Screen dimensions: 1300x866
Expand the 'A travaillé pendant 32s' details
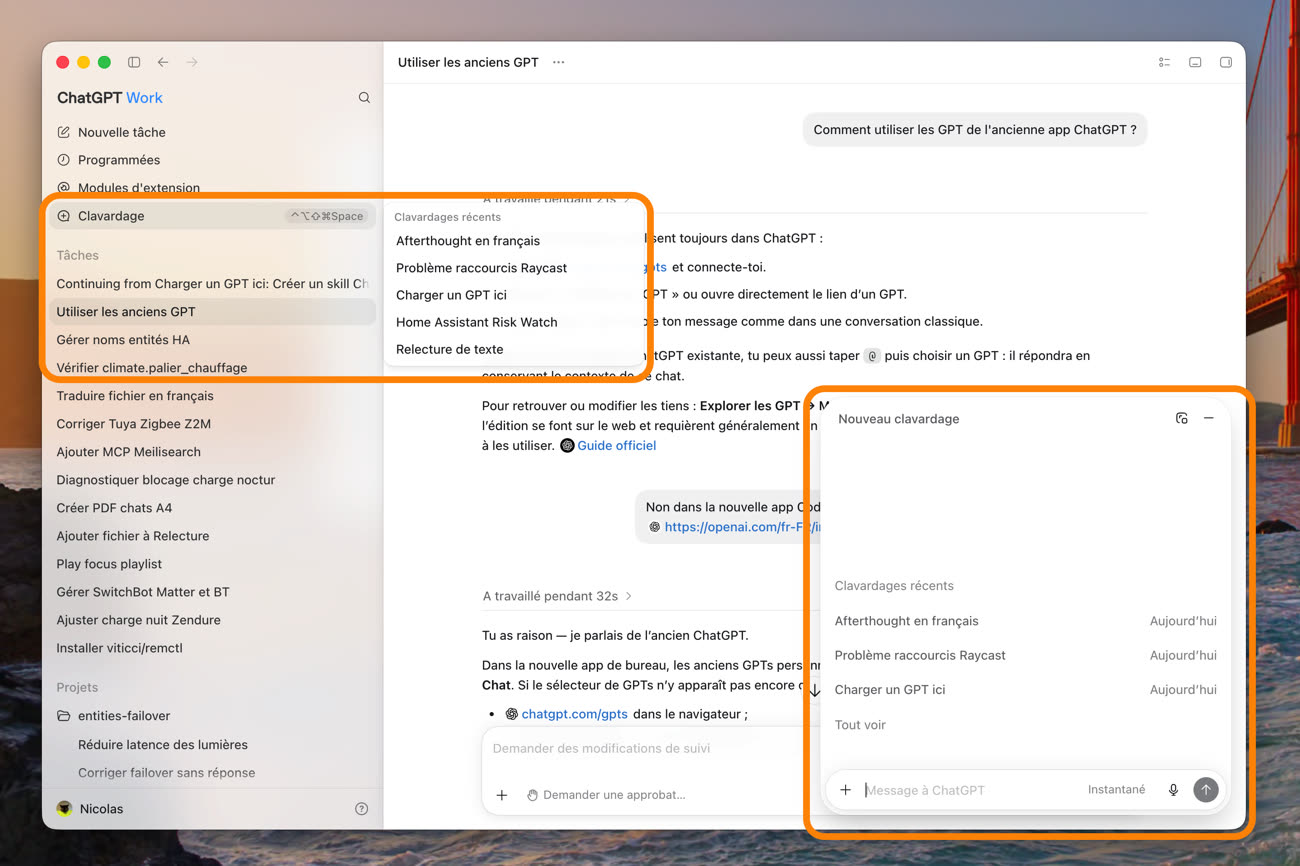tap(557, 596)
